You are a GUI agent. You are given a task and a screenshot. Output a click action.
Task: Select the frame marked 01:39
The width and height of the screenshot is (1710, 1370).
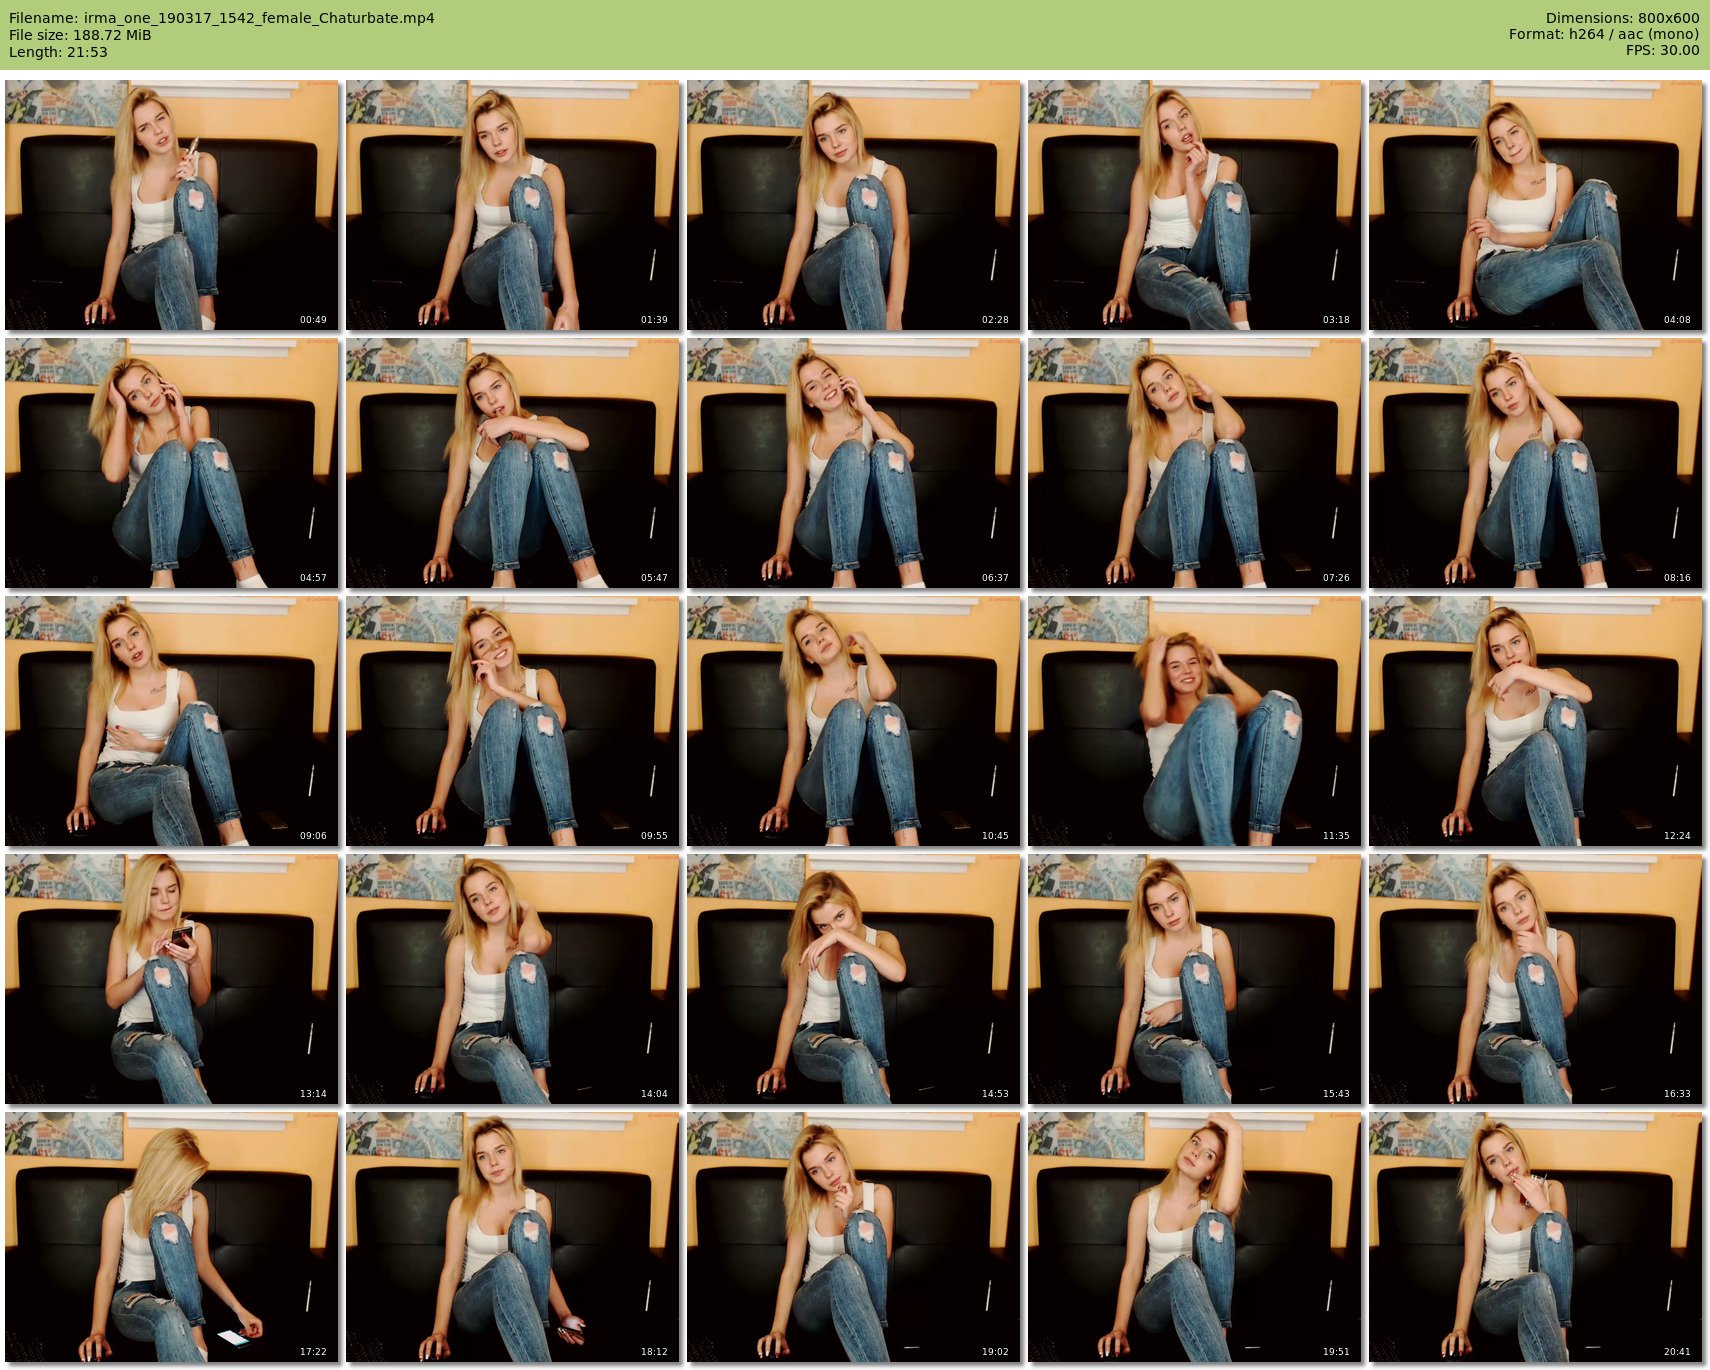(512, 205)
